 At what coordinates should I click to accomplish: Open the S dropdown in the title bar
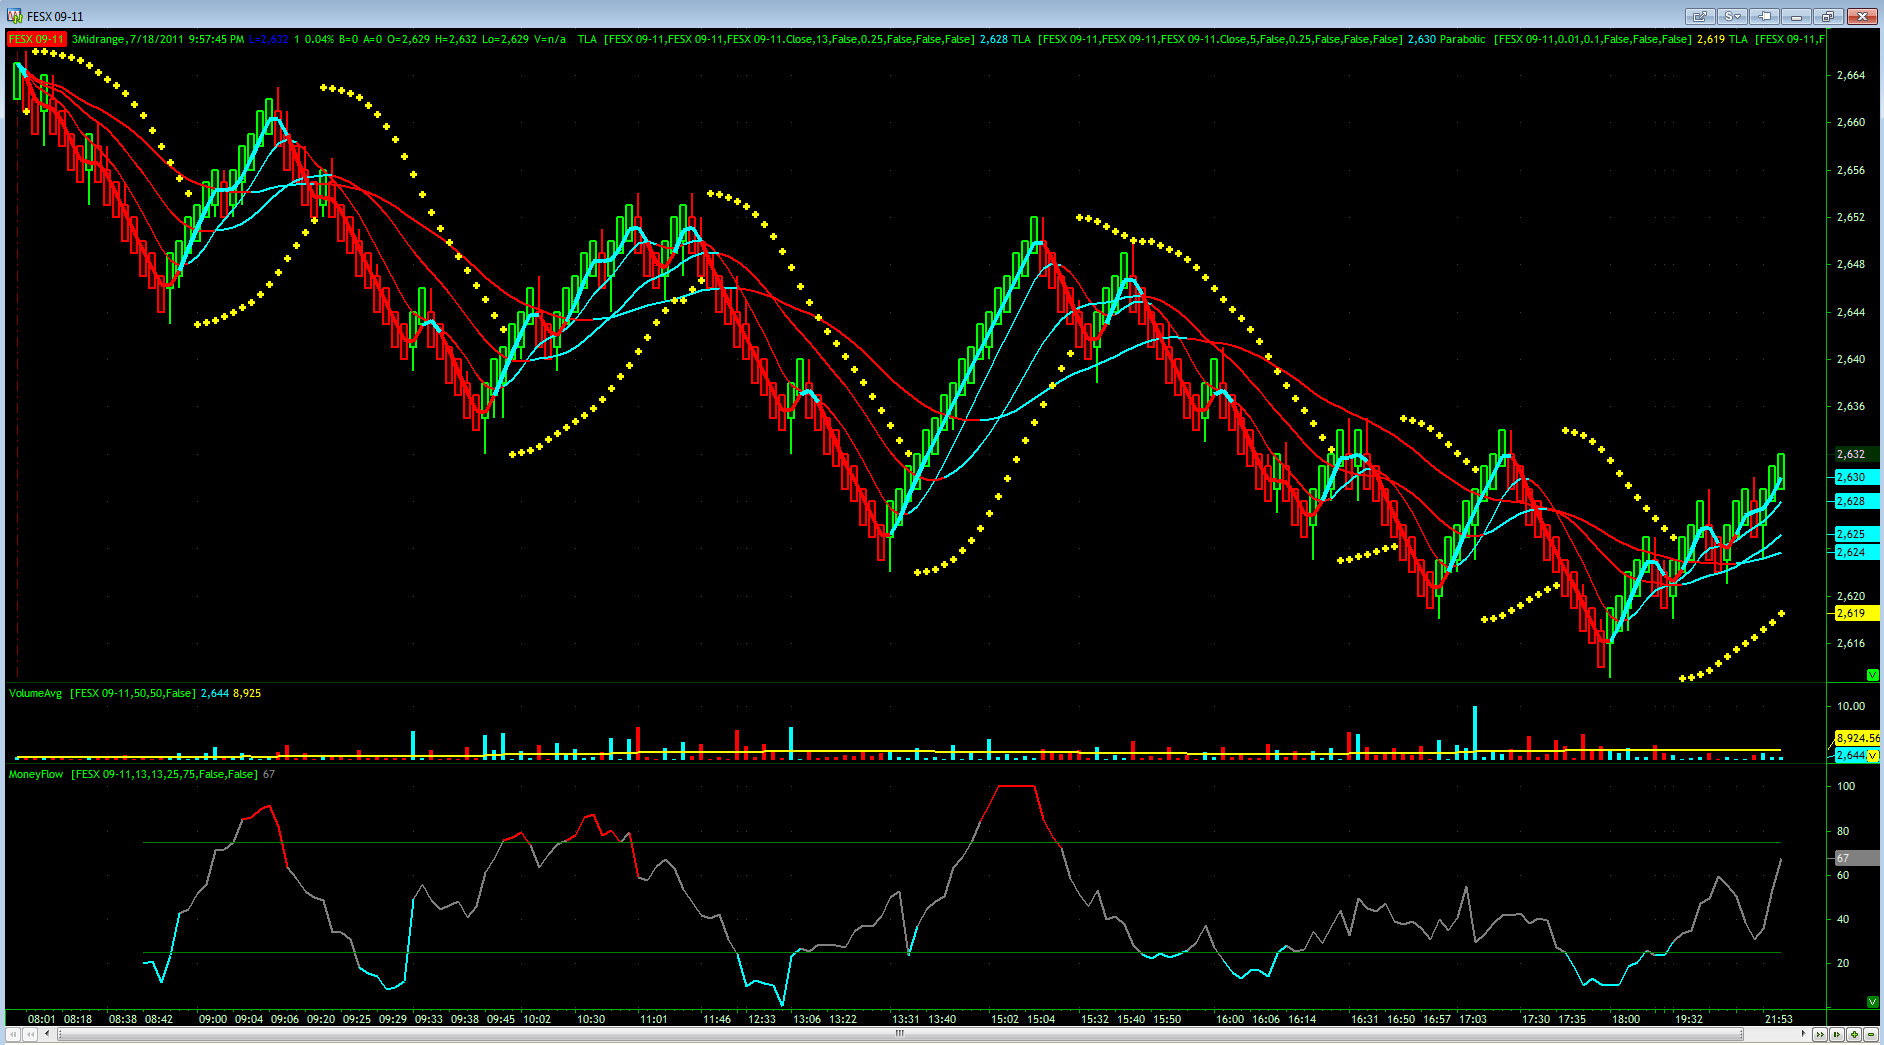pyautogui.click(x=1733, y=16)
